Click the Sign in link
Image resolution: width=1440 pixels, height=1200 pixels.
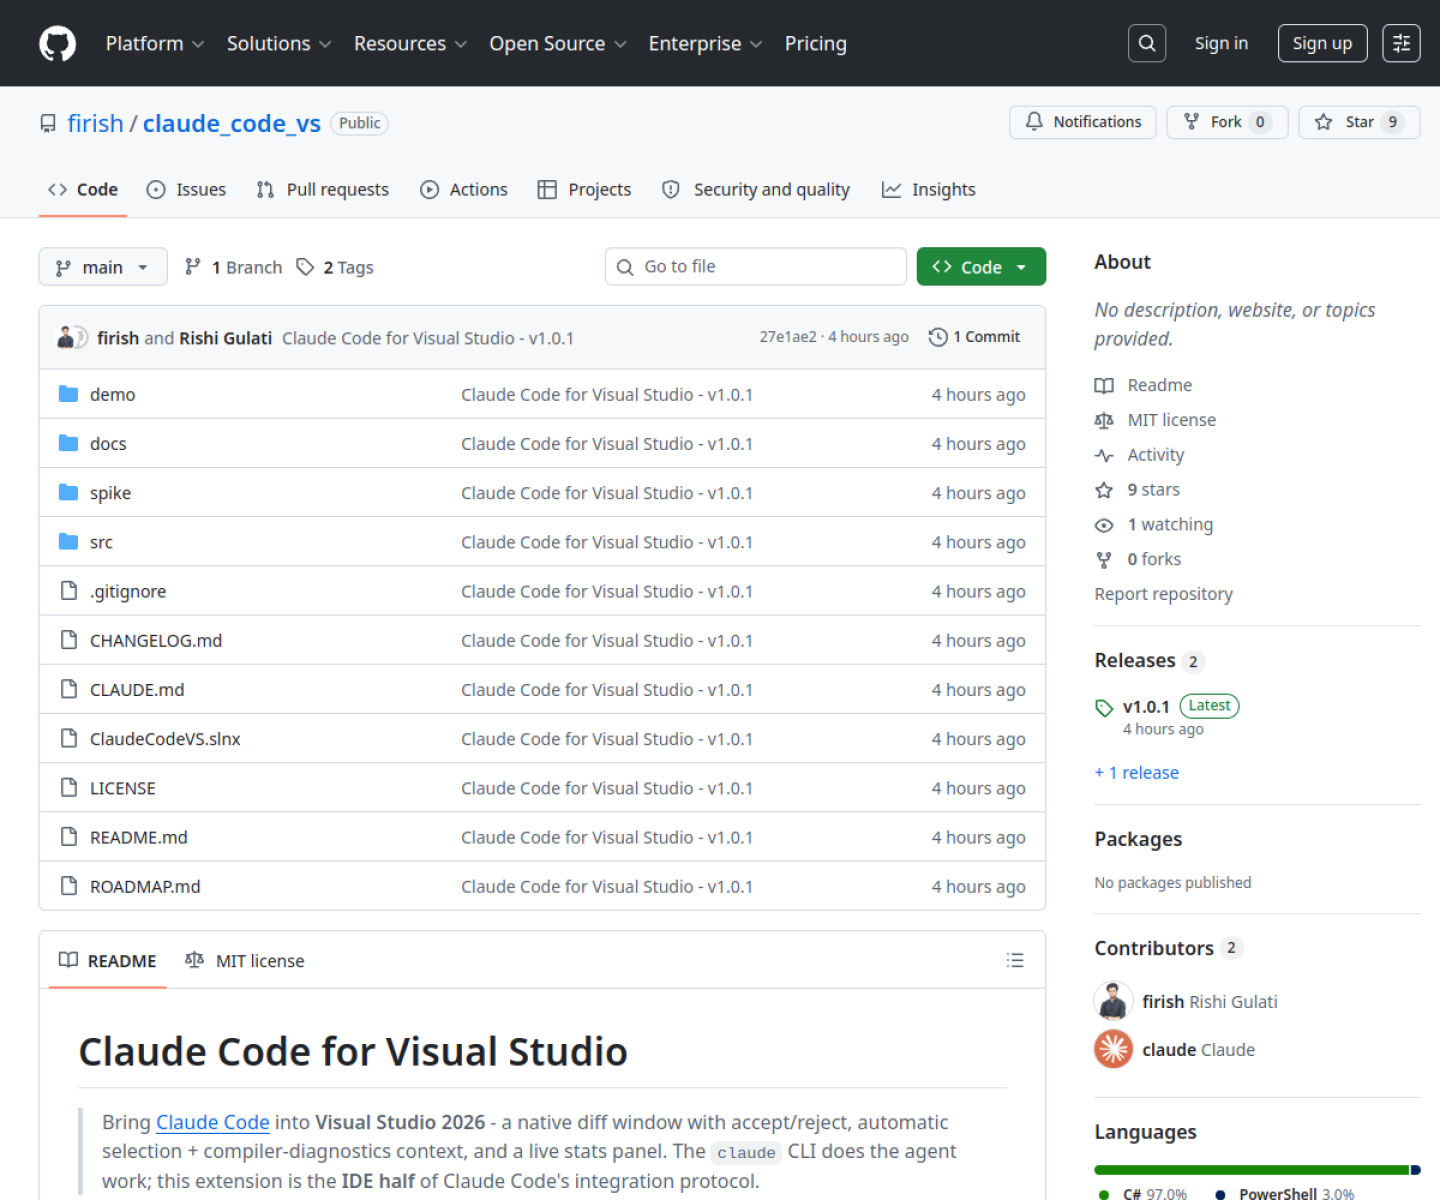pyautogui.click(x=1221, y=43)
